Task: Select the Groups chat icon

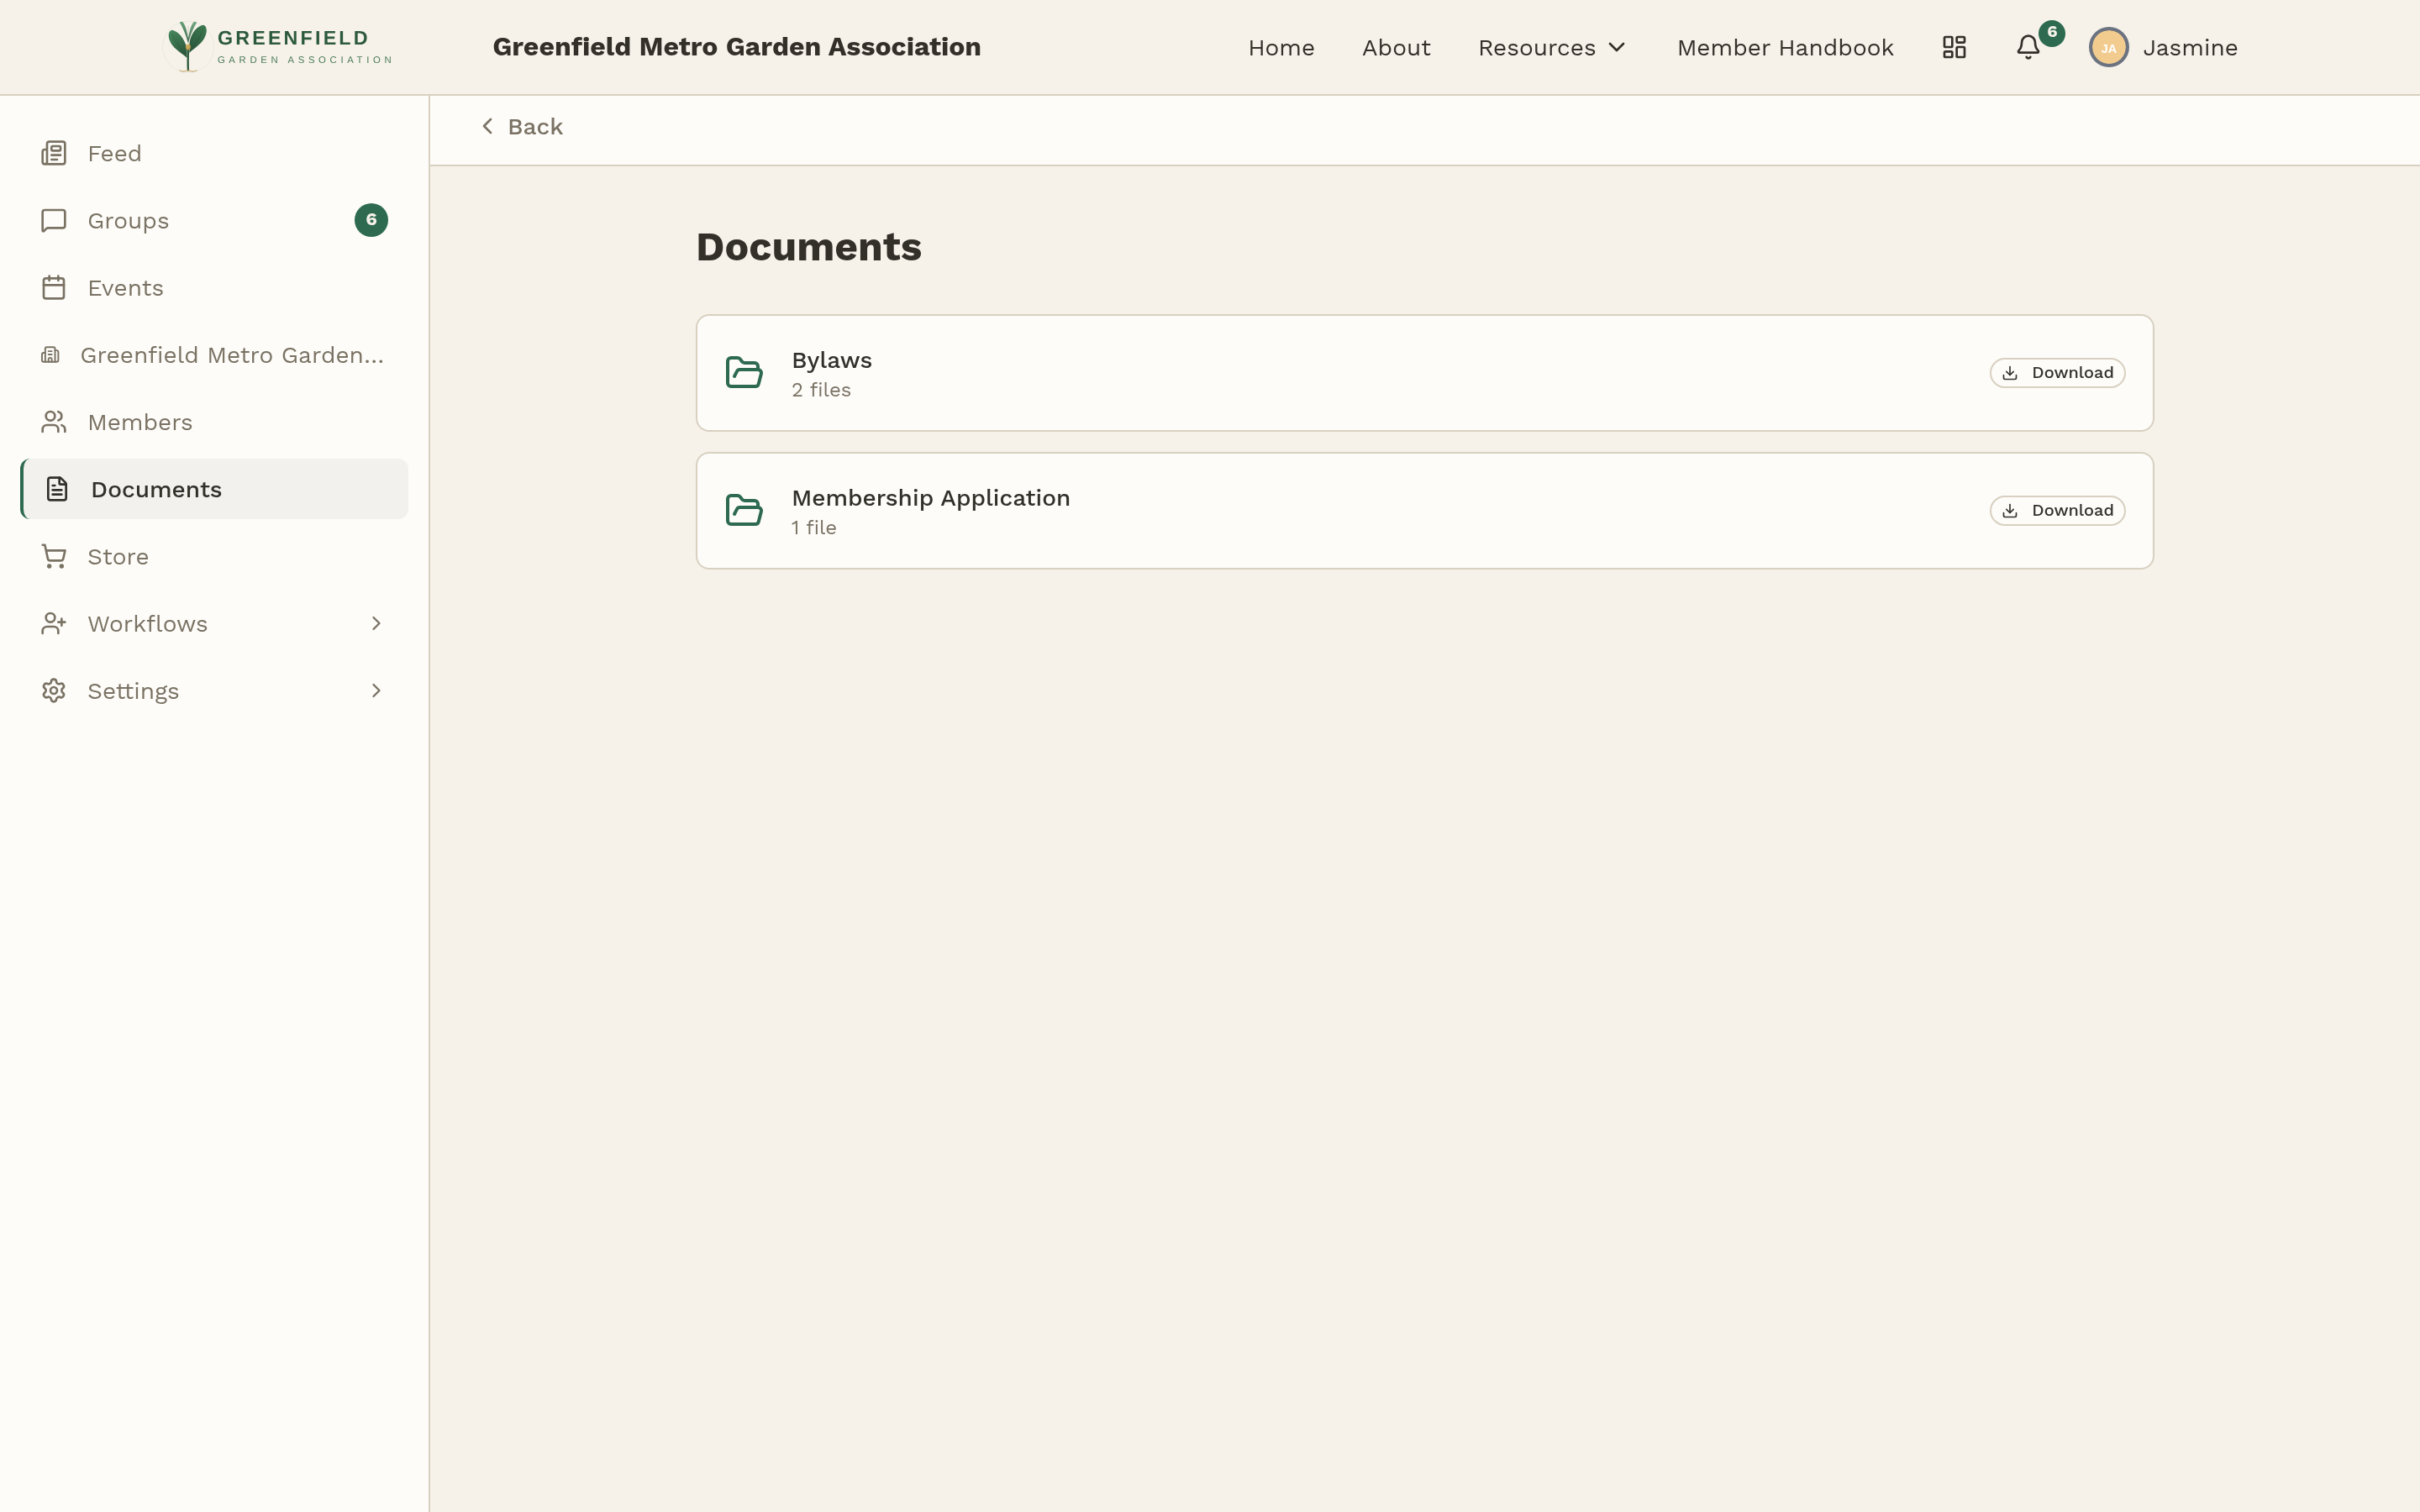Action: 53,220
